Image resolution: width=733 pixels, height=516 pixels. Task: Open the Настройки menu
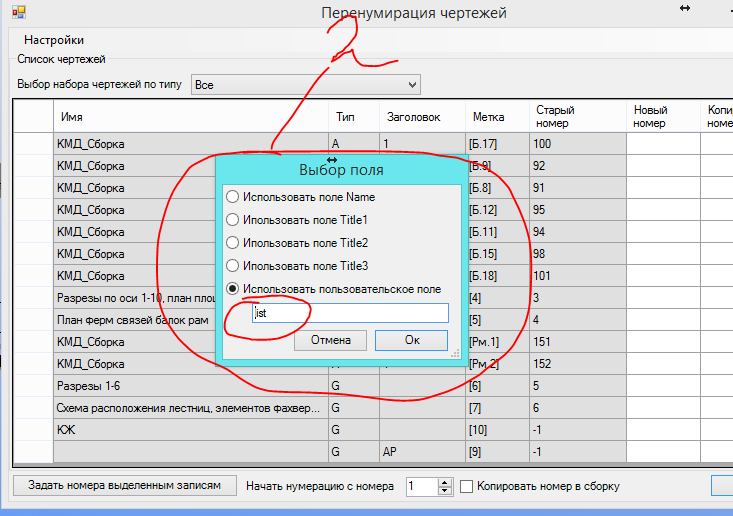coord(54,41)
